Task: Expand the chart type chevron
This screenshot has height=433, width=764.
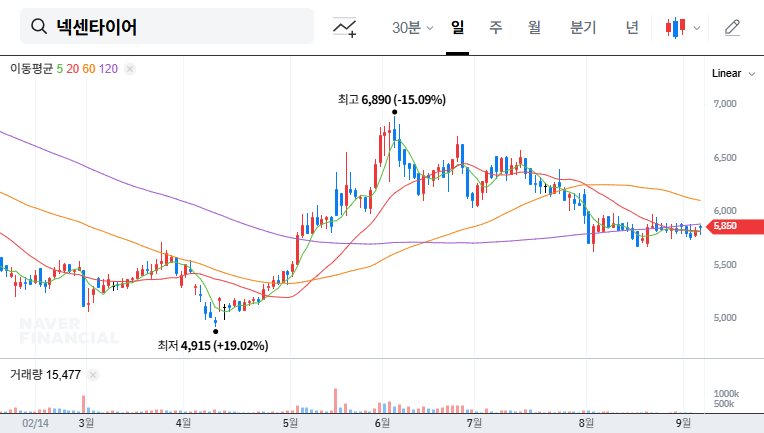Action: tap(697, 28)
